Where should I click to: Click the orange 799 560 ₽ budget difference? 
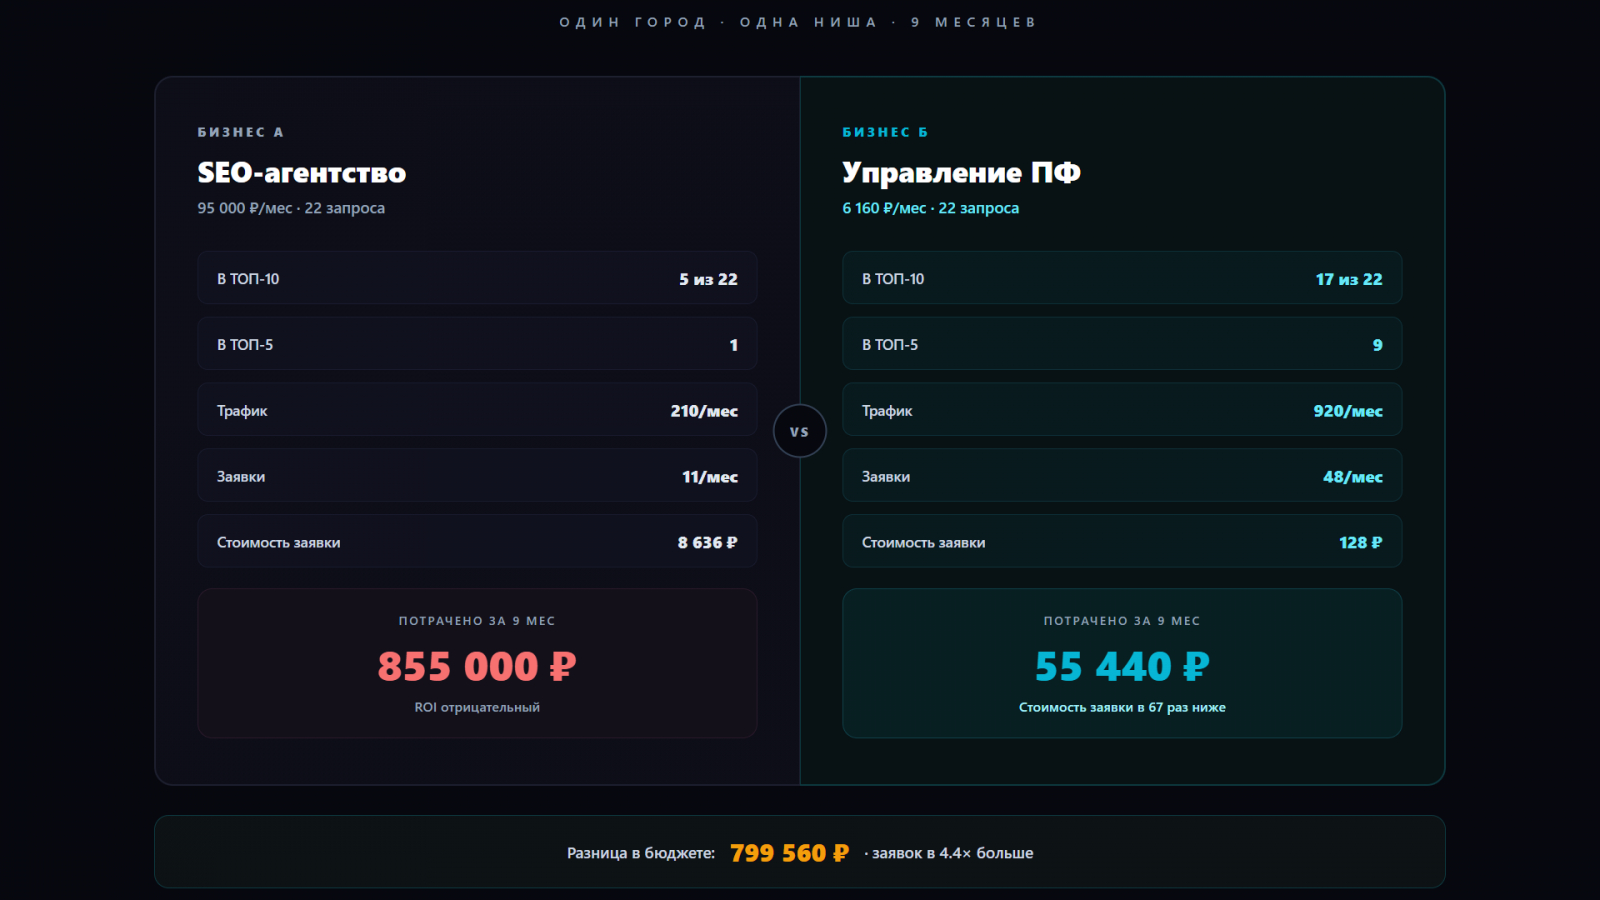pyautogui.click(x=789, y=853)
